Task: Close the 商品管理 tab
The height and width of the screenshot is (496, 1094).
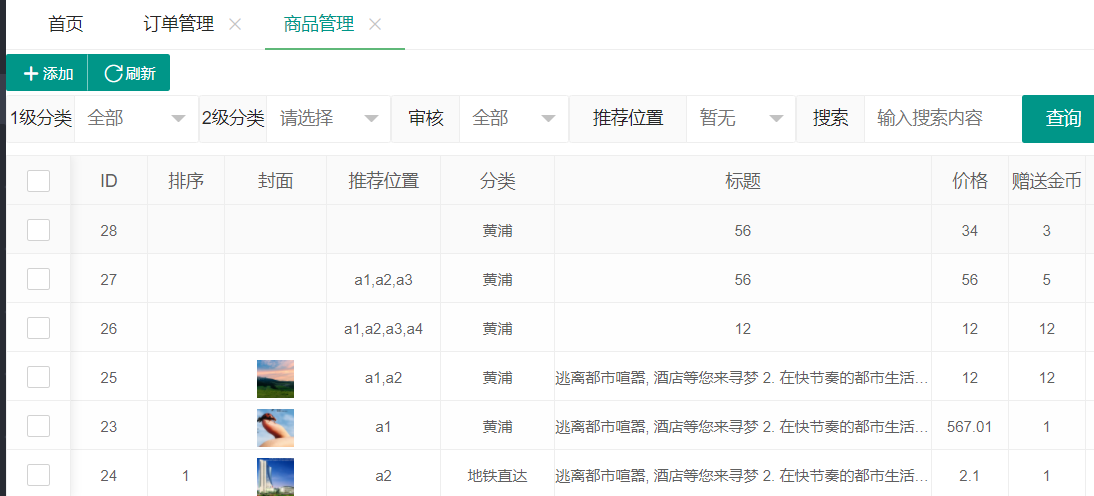Action: (375, 25)
